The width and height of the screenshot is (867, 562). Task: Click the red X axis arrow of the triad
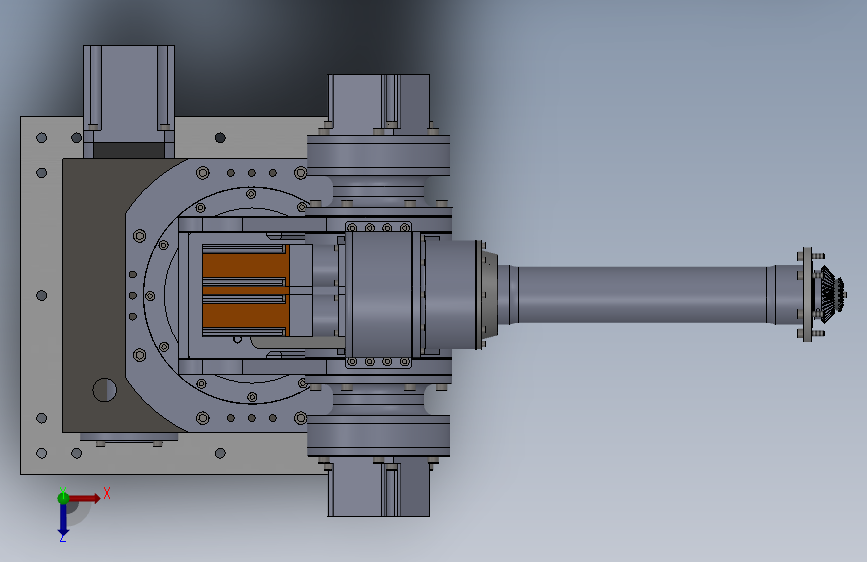click(84, 498)
